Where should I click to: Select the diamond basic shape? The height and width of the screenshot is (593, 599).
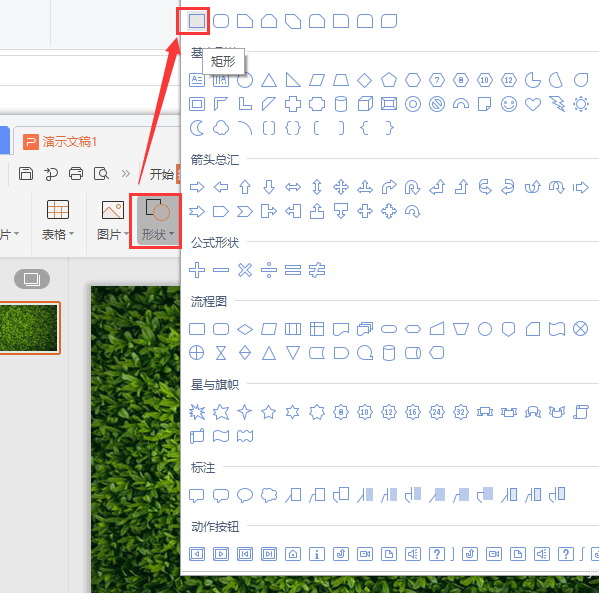pos(364,80)
